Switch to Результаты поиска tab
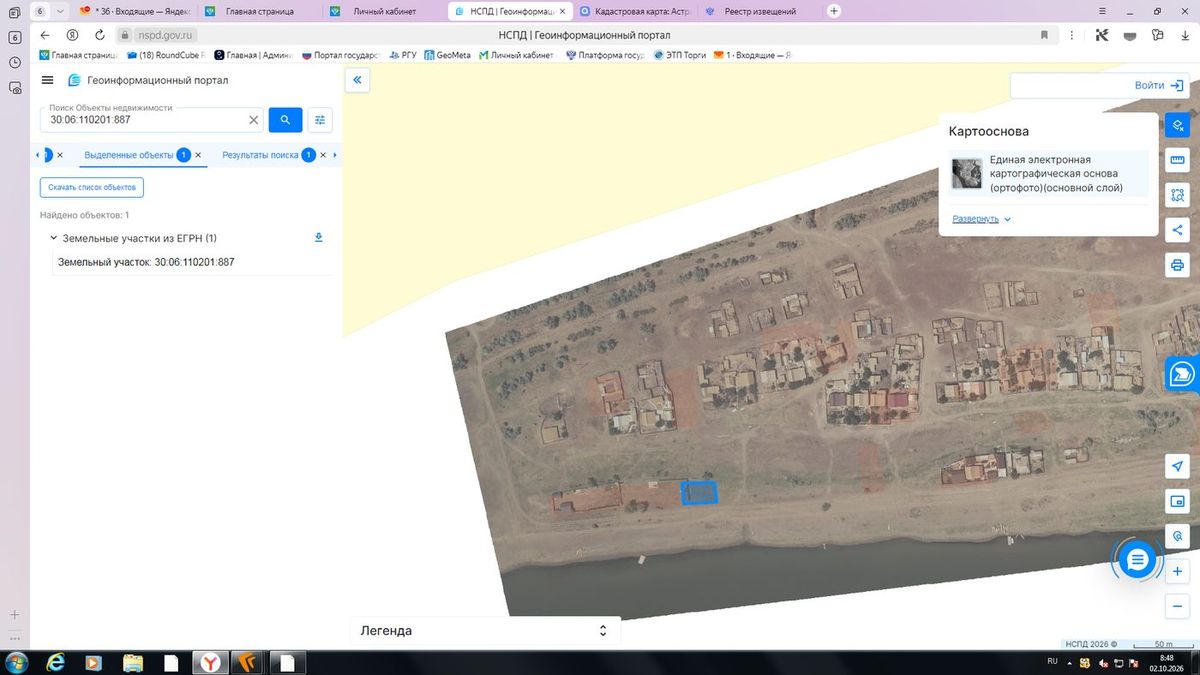Image resolution: width=1200 pixels, height=675 pixels. tap(260, 155)
